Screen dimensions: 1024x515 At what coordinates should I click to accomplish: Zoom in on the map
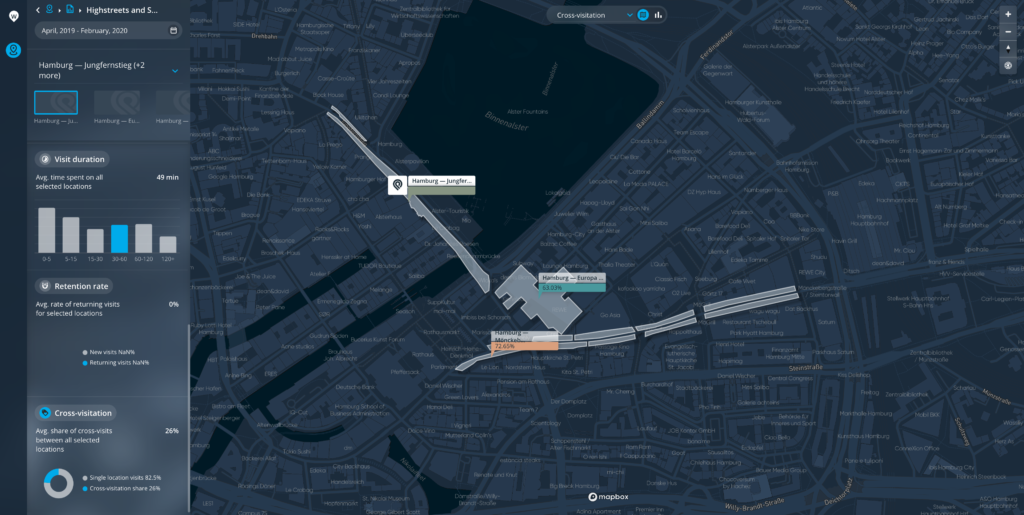[x=1008, y=14]
